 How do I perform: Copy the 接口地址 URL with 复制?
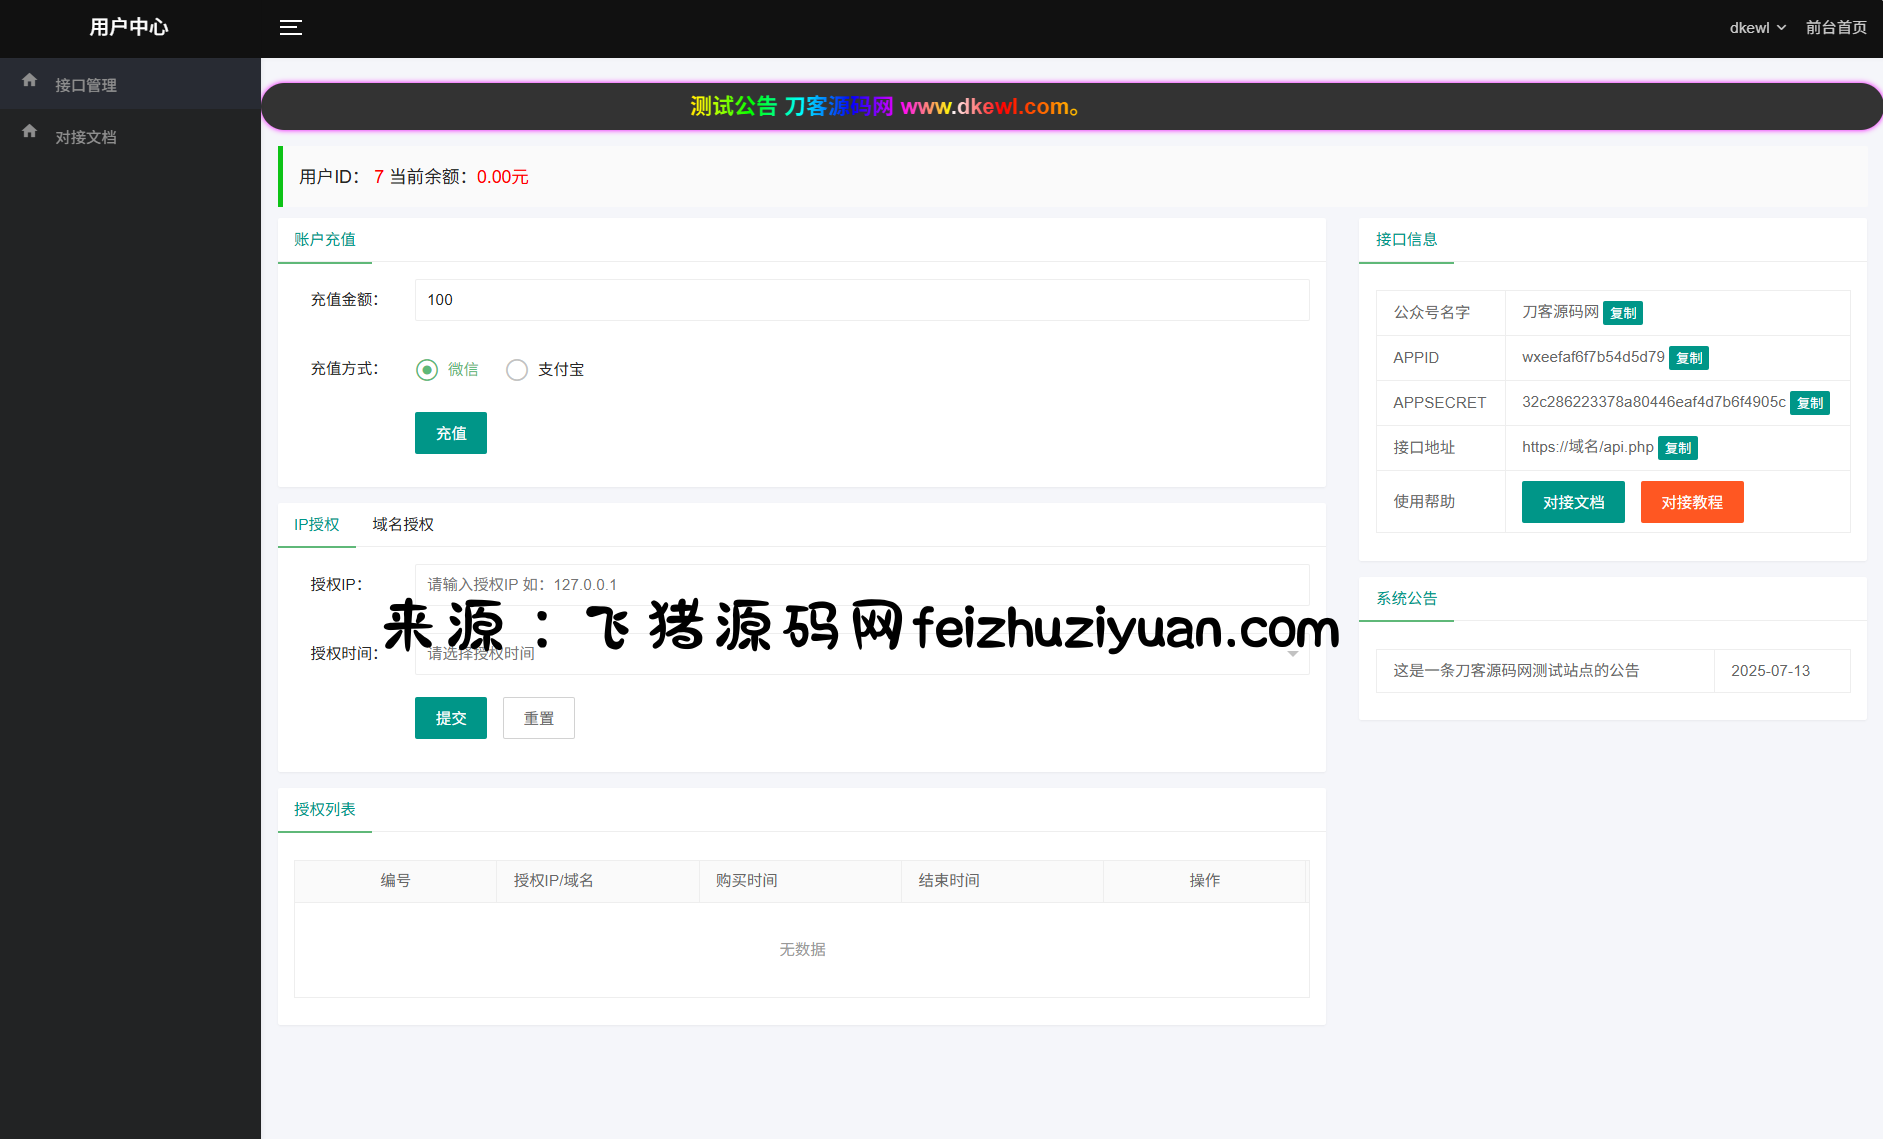click(1677, 448)
